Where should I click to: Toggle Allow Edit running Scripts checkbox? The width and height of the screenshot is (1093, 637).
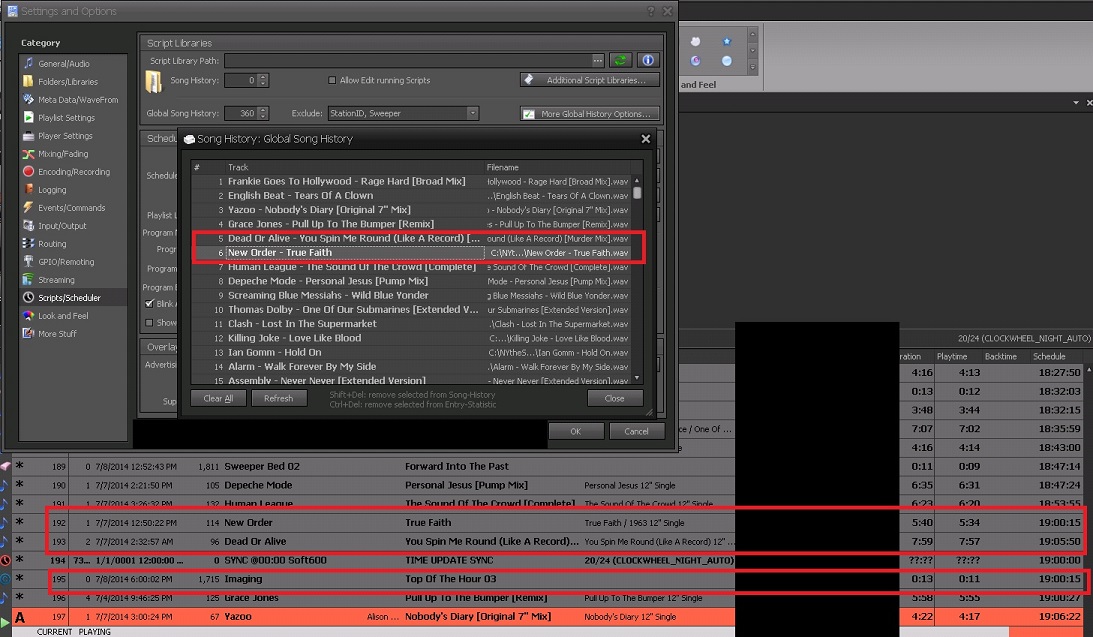pyautogui.click(x=332, y=80)
